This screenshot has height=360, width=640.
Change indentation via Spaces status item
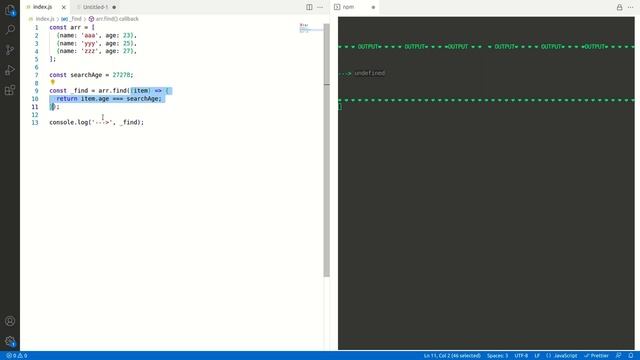click(x=497, y=356)
